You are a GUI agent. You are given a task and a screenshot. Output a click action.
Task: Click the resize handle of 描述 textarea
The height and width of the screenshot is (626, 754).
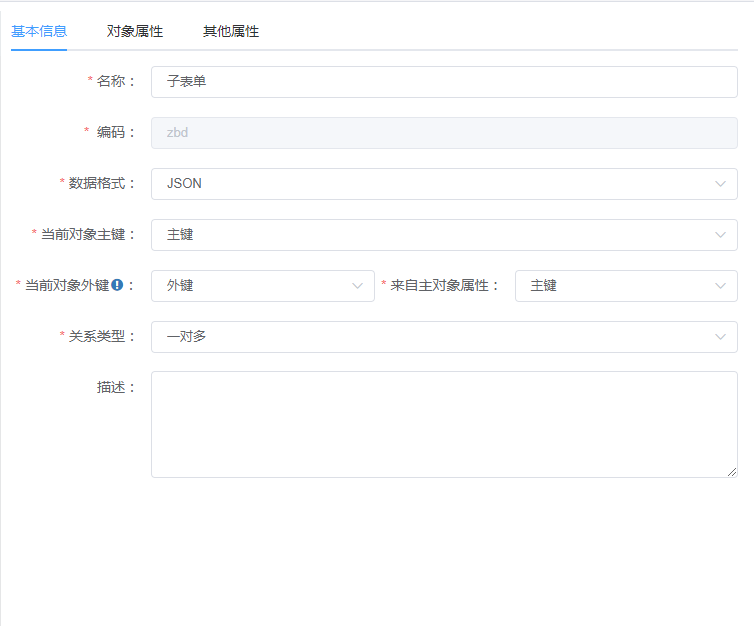point(732,472)
